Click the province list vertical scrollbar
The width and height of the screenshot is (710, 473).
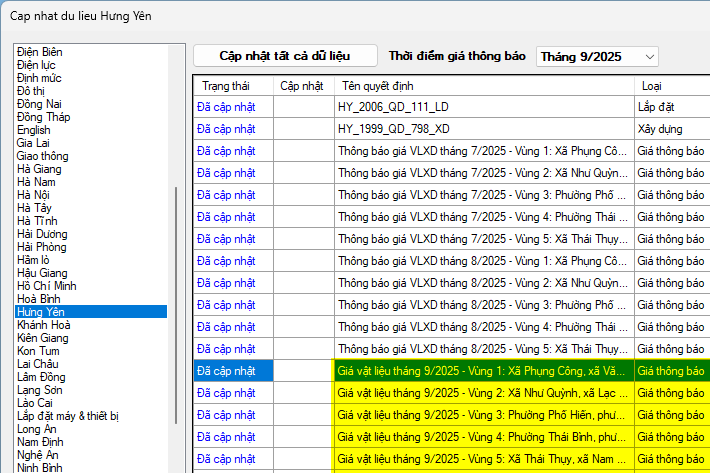[x=177, y=250]
